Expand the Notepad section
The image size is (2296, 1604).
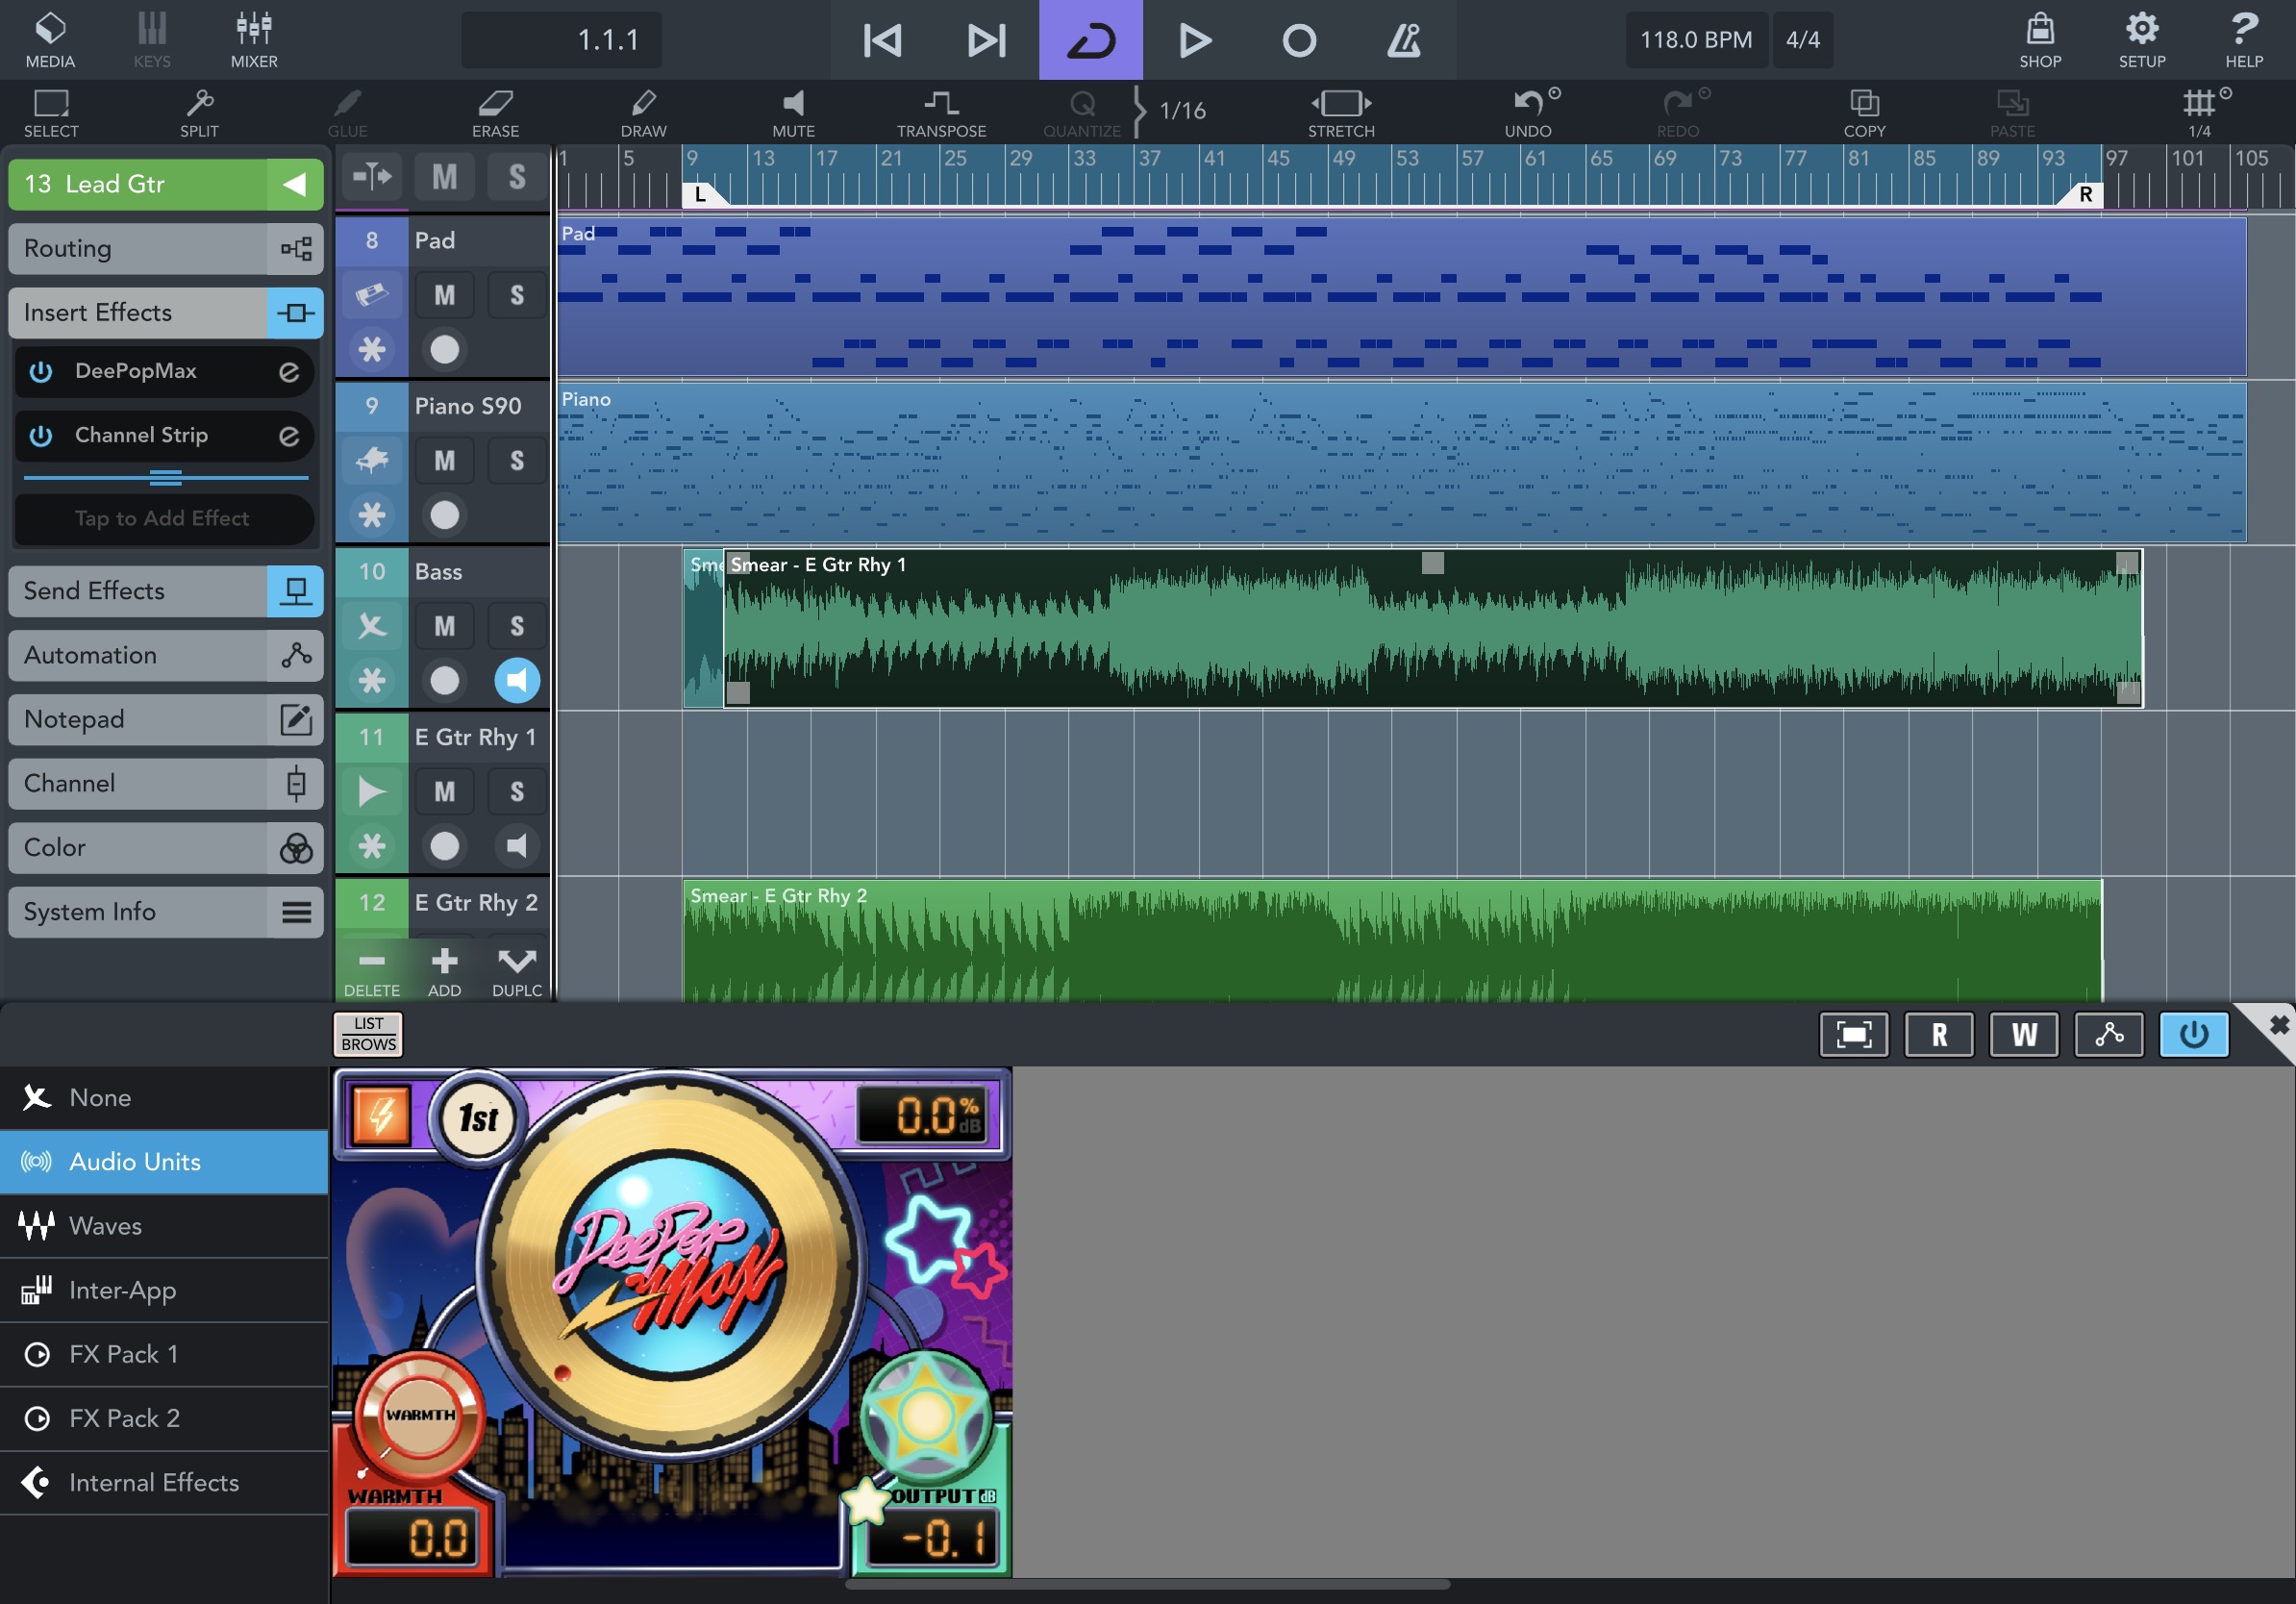coord(165,719)
